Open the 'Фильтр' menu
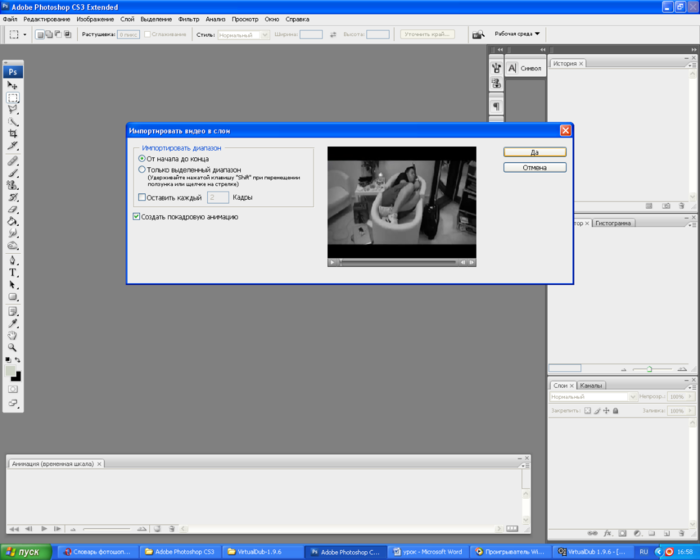The image size is (700, 560). click(x=188, y=19)
